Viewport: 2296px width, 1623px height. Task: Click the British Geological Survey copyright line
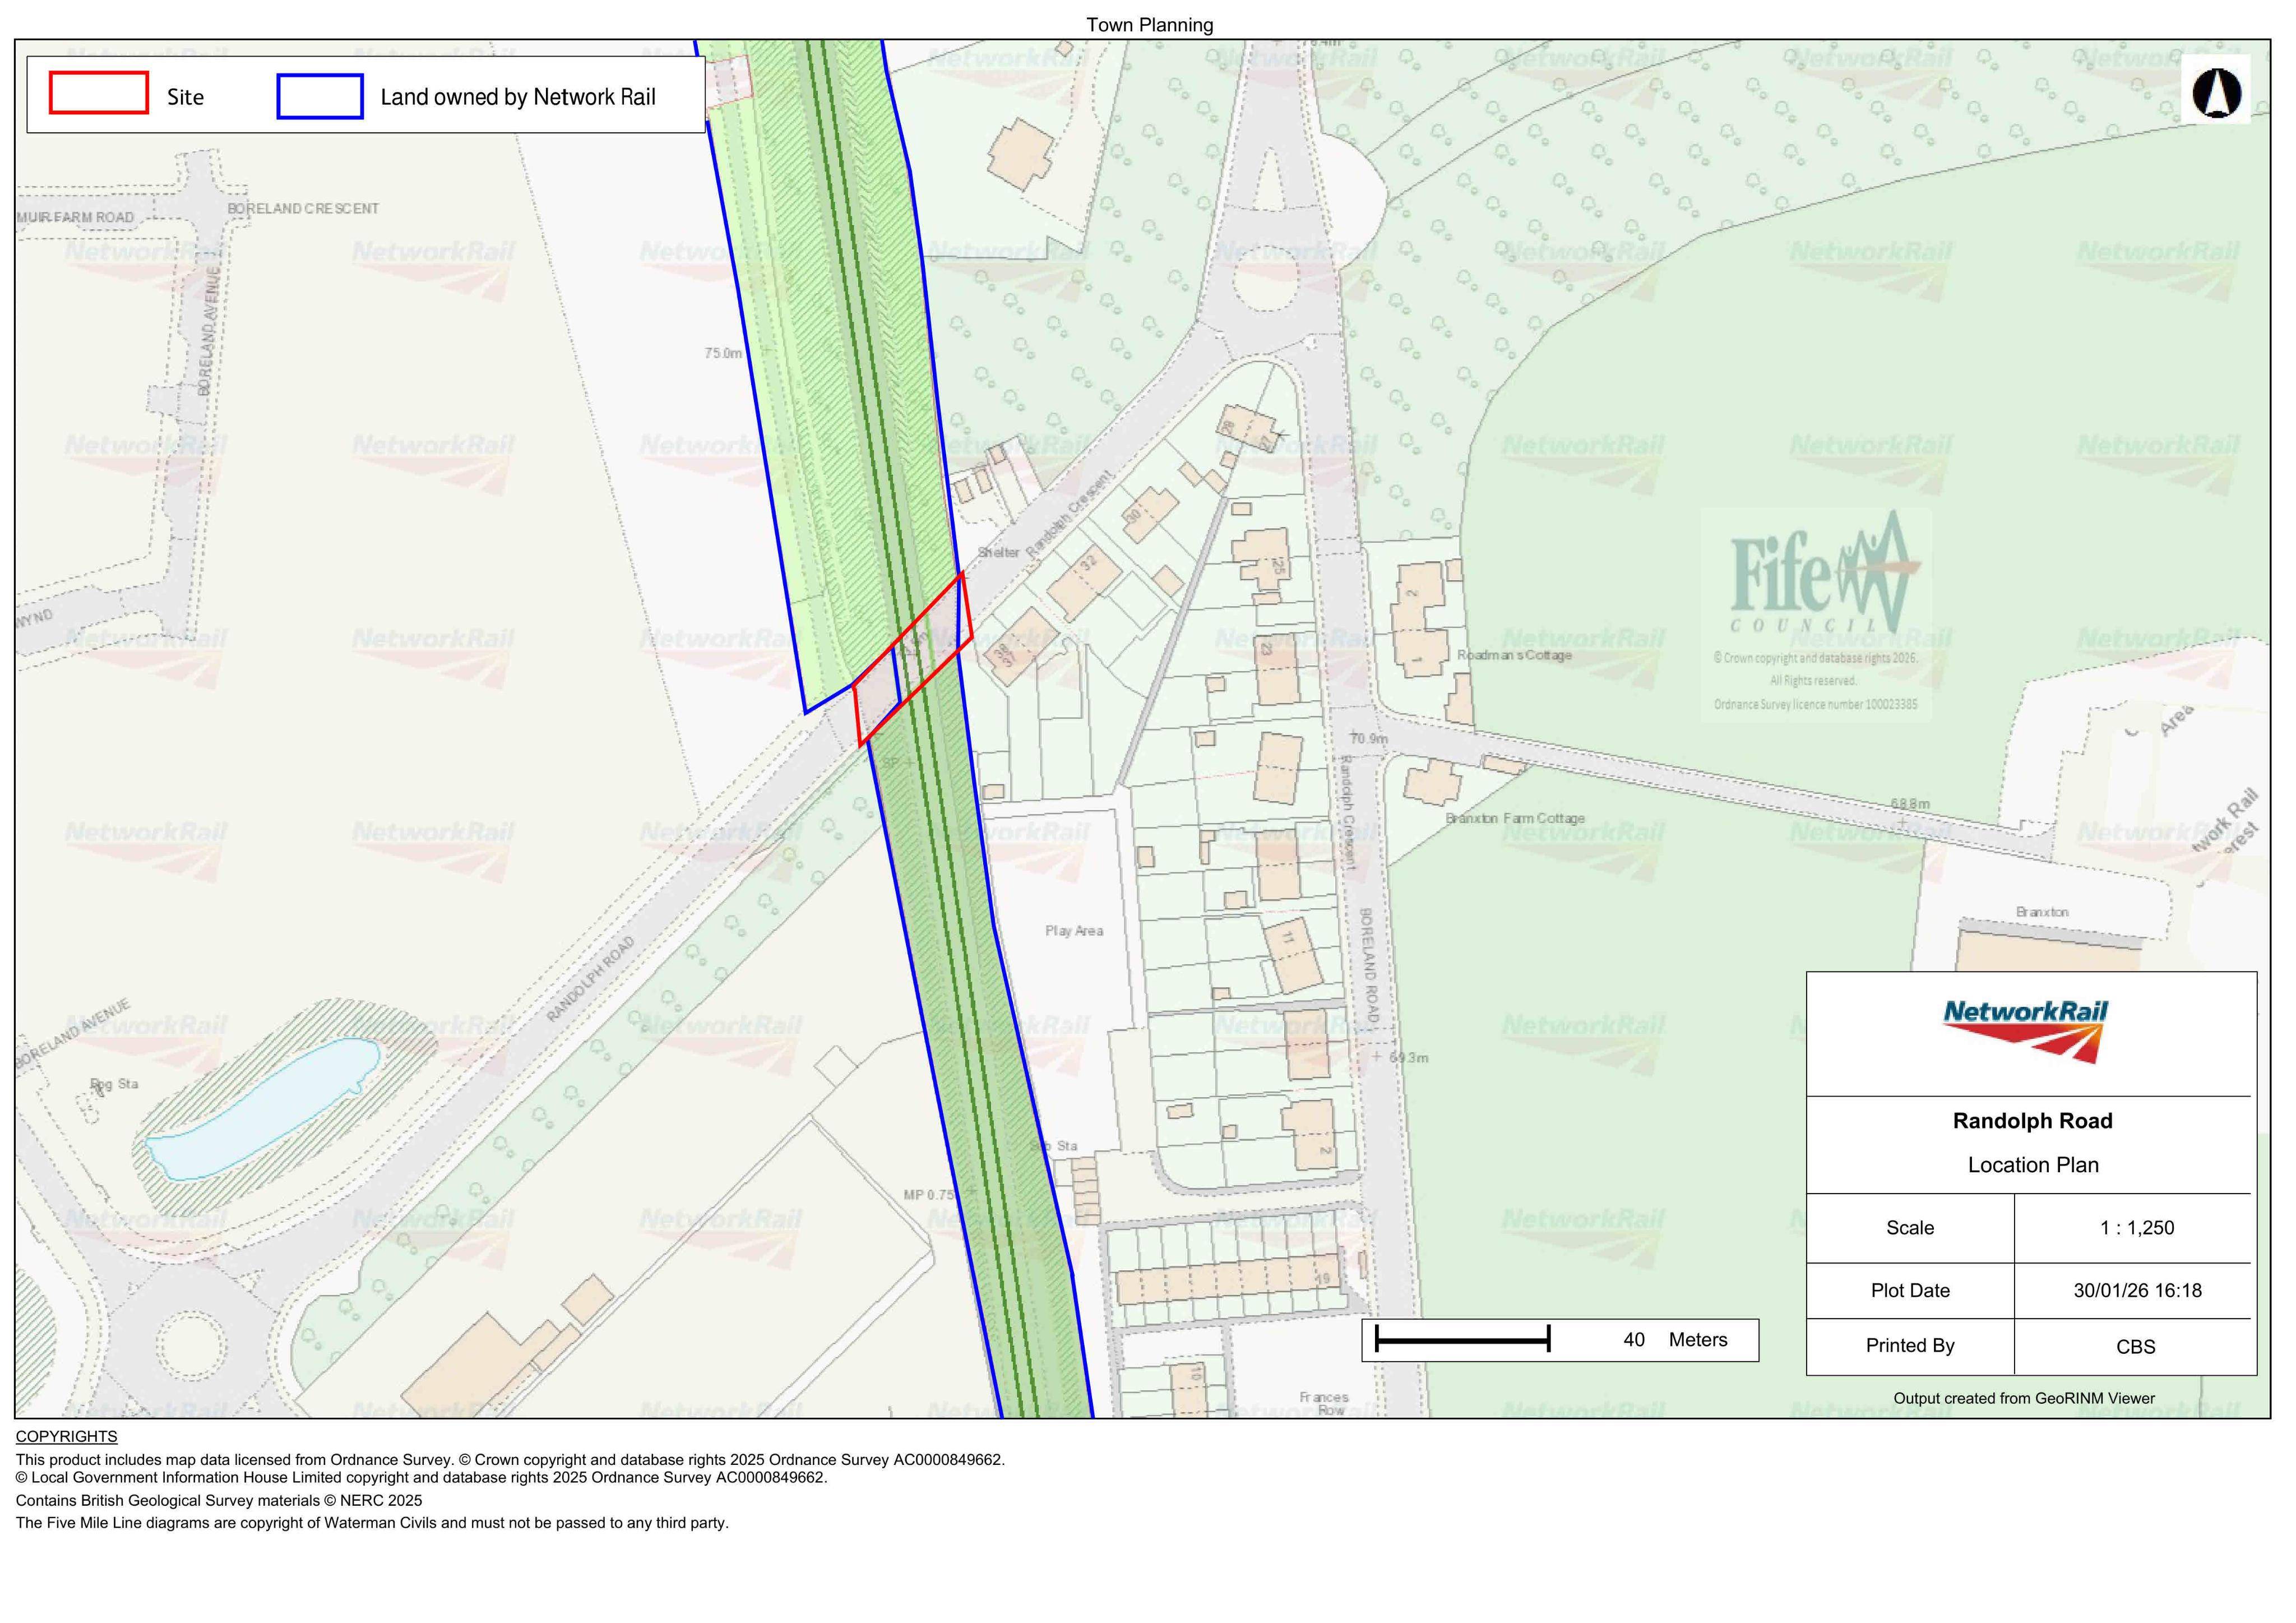click(219, 1500)
